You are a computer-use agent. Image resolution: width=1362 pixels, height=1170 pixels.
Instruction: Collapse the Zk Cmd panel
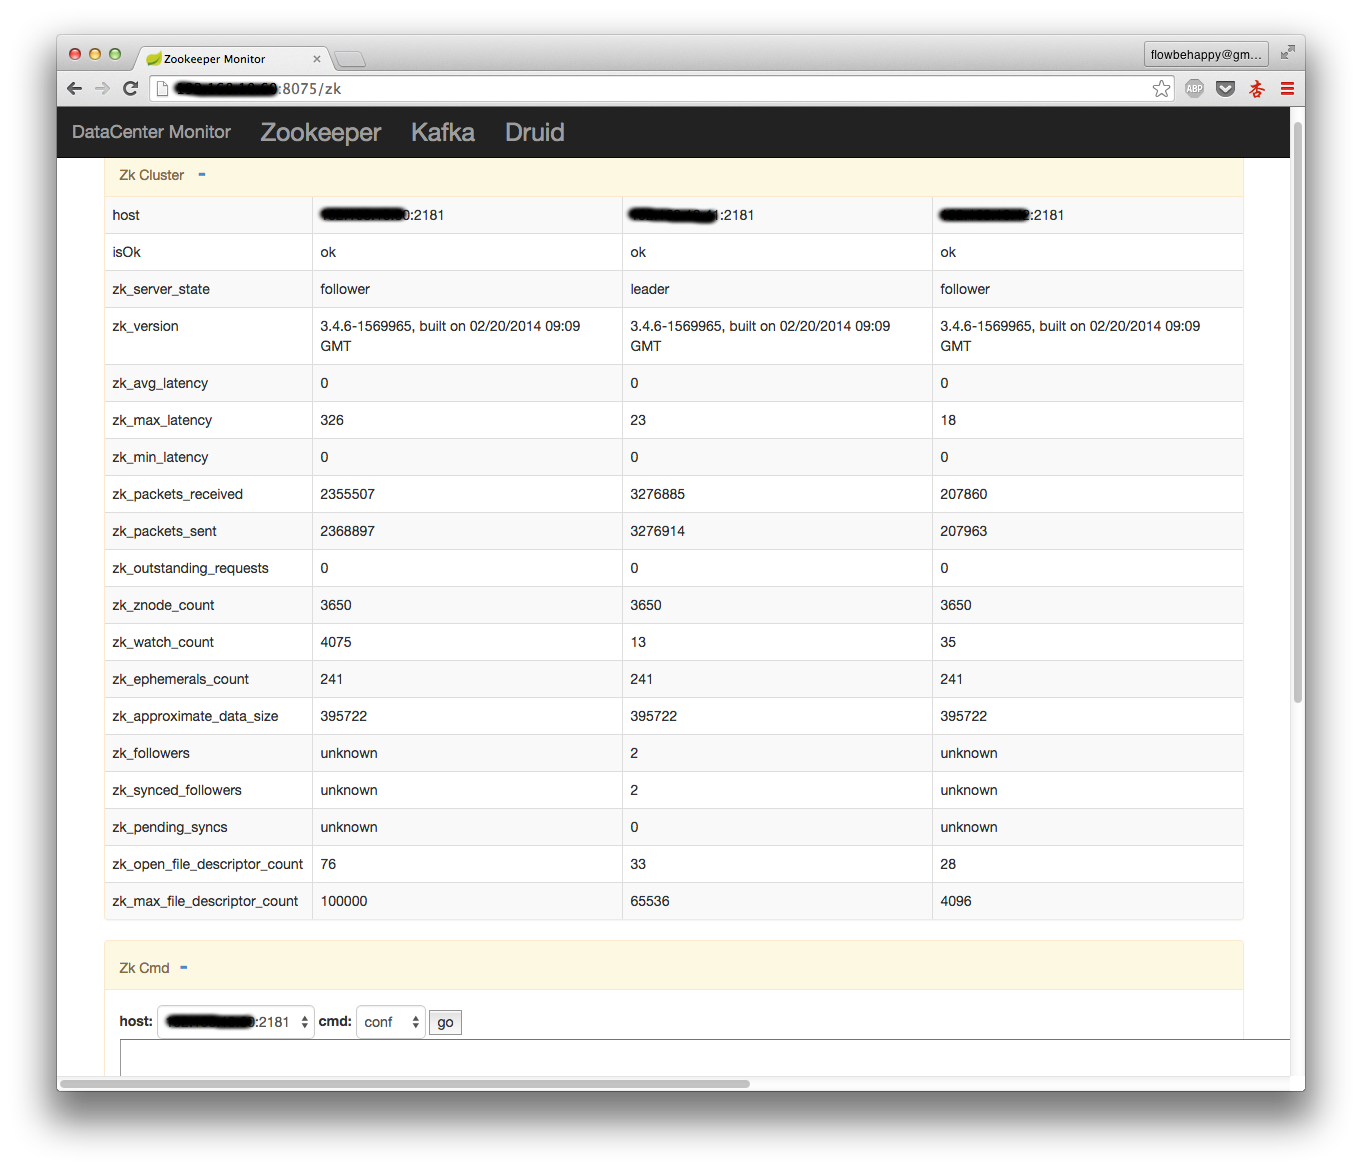click(184, 968)
